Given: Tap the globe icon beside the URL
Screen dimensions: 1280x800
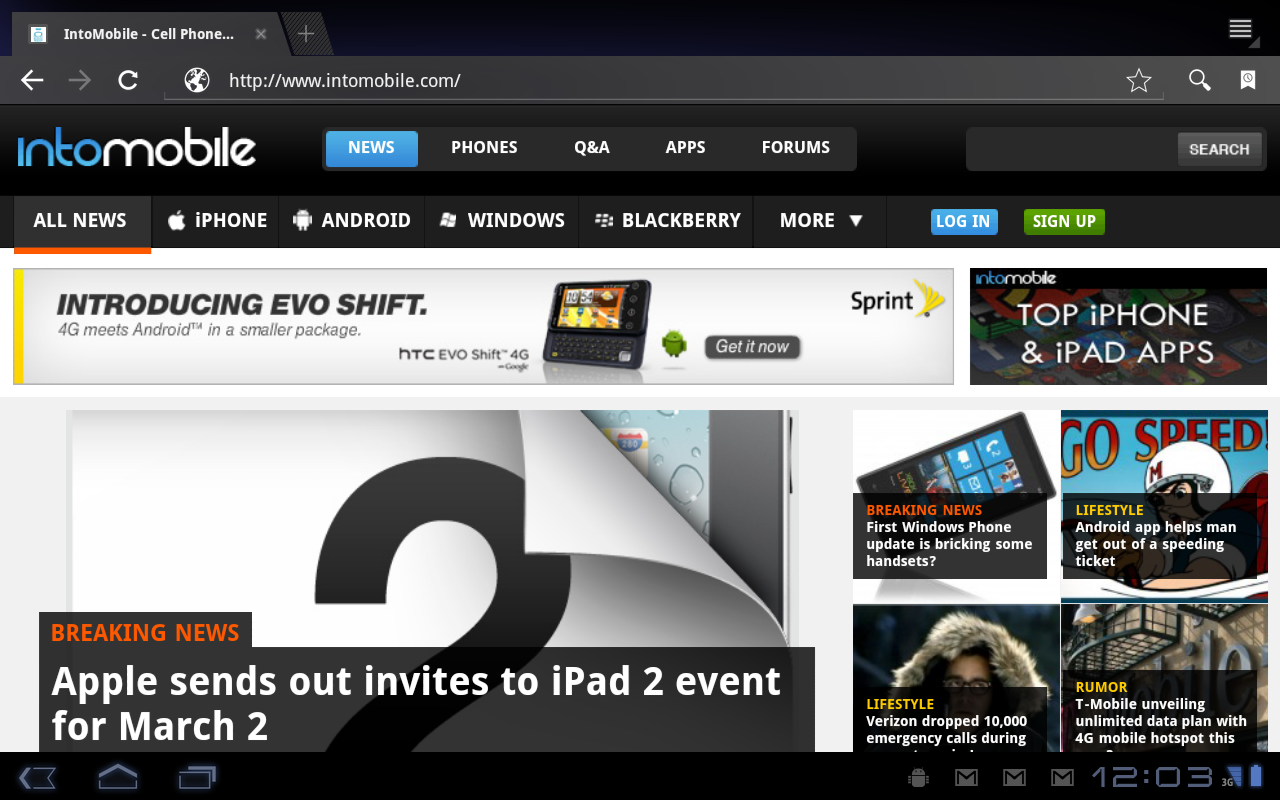Looking at the screenshot, I should (197, 80).
